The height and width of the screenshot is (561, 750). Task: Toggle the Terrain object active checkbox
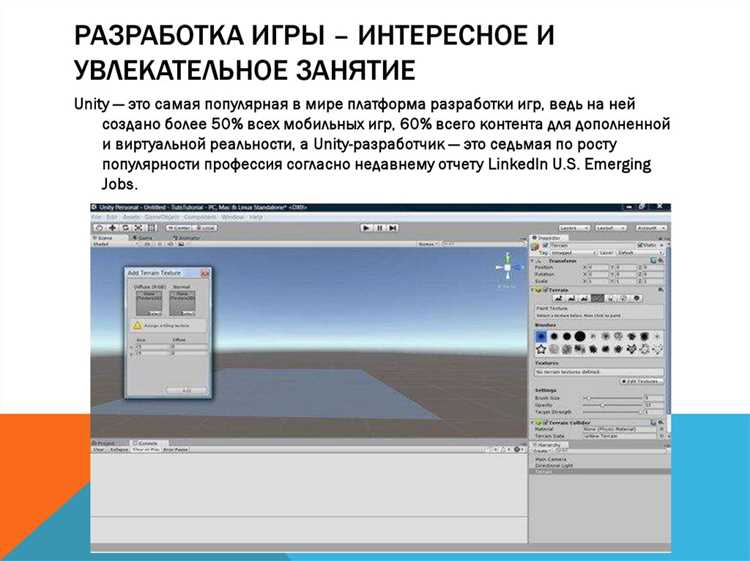[x=546, y=245]
